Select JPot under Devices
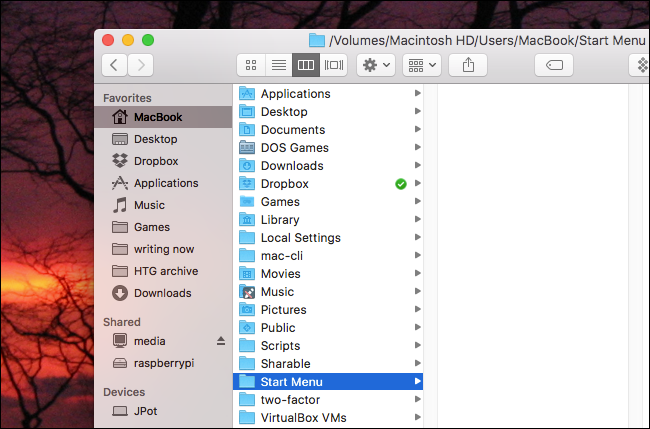This screenshot has height=429, width=650. tap(163, 411)
